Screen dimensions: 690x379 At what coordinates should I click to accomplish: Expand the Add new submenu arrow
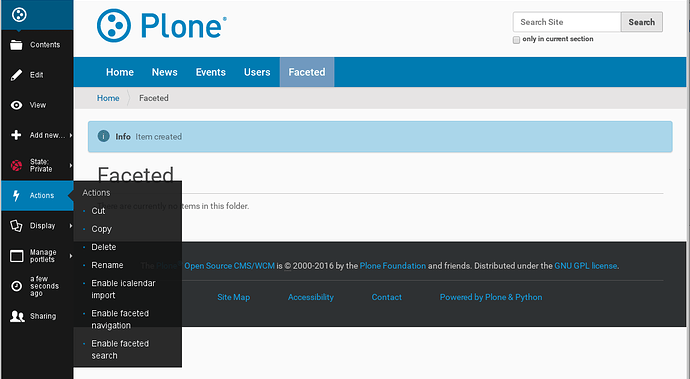click(x=70, y=135)
